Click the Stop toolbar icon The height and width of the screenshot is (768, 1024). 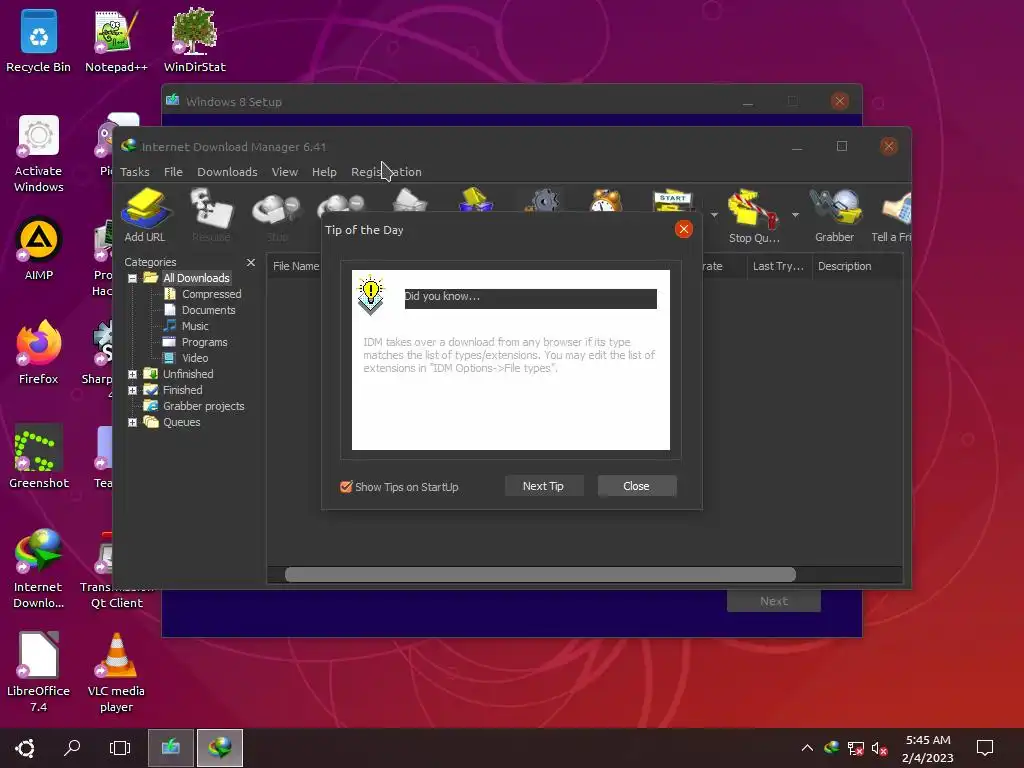click(277, 216)
